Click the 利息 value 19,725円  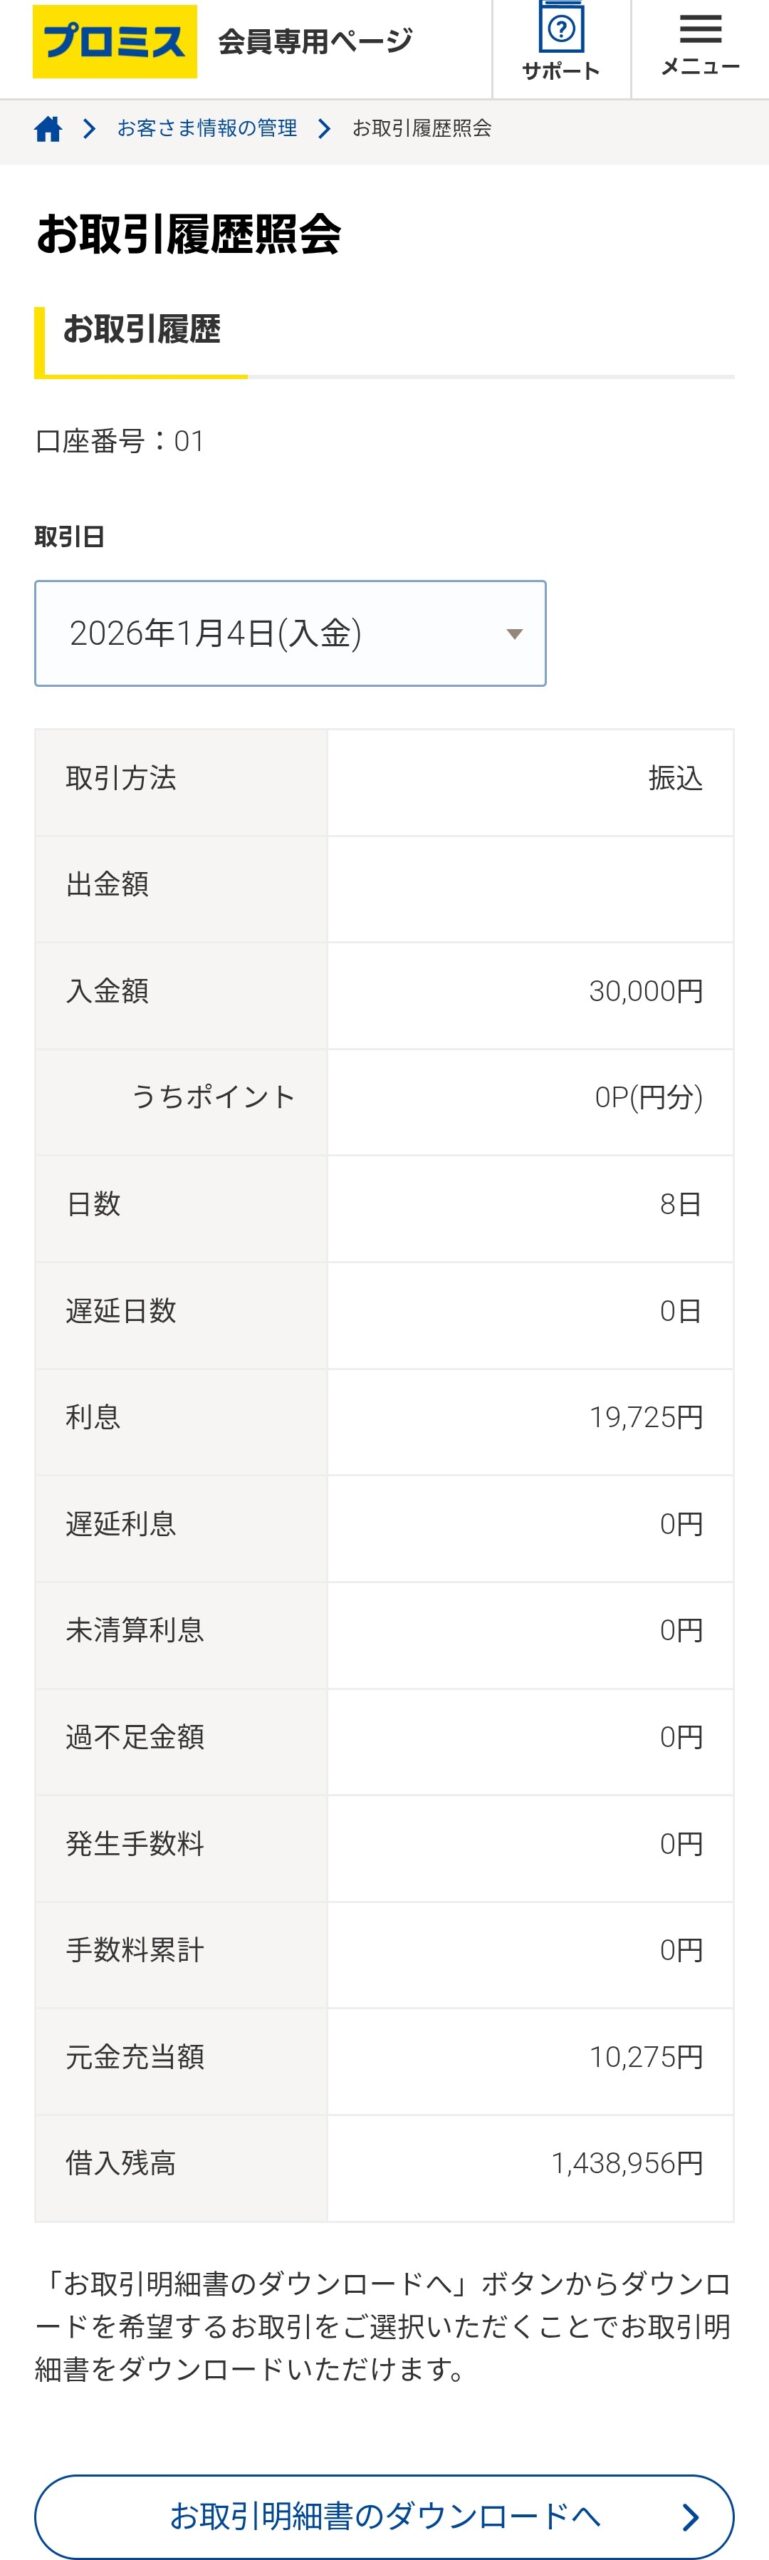pos(646,1417)
